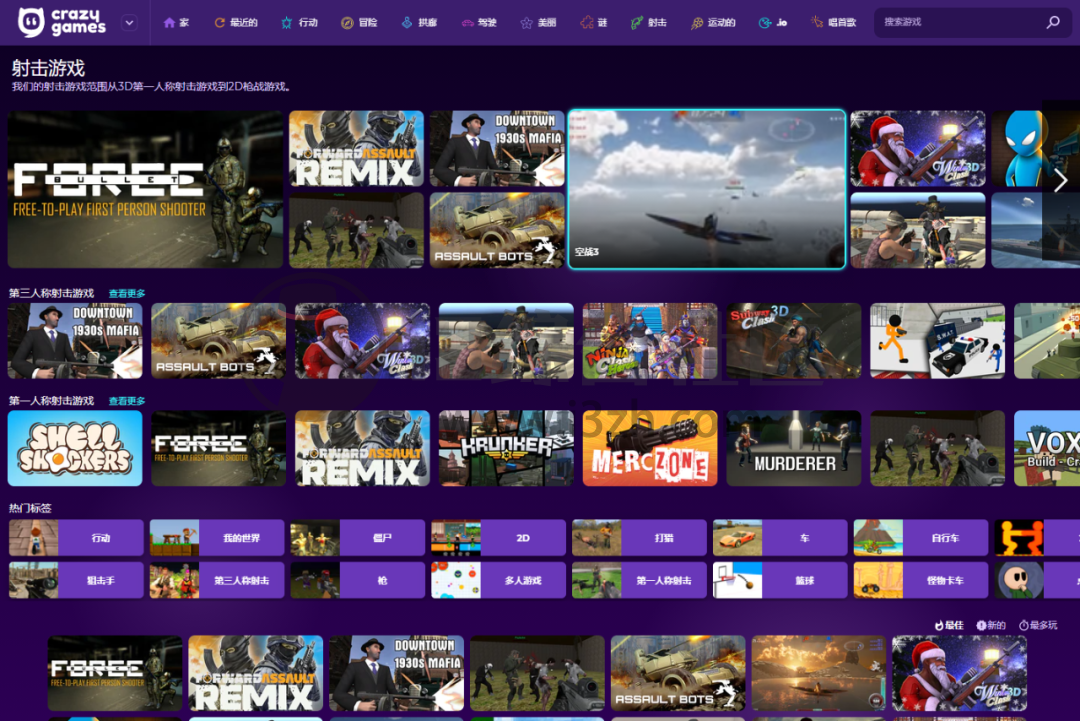Viewport: 1080px width, 721px height.
Task: Select the 打猎 hunting tag
Action: pyautogui.click(x=639, y=538)
